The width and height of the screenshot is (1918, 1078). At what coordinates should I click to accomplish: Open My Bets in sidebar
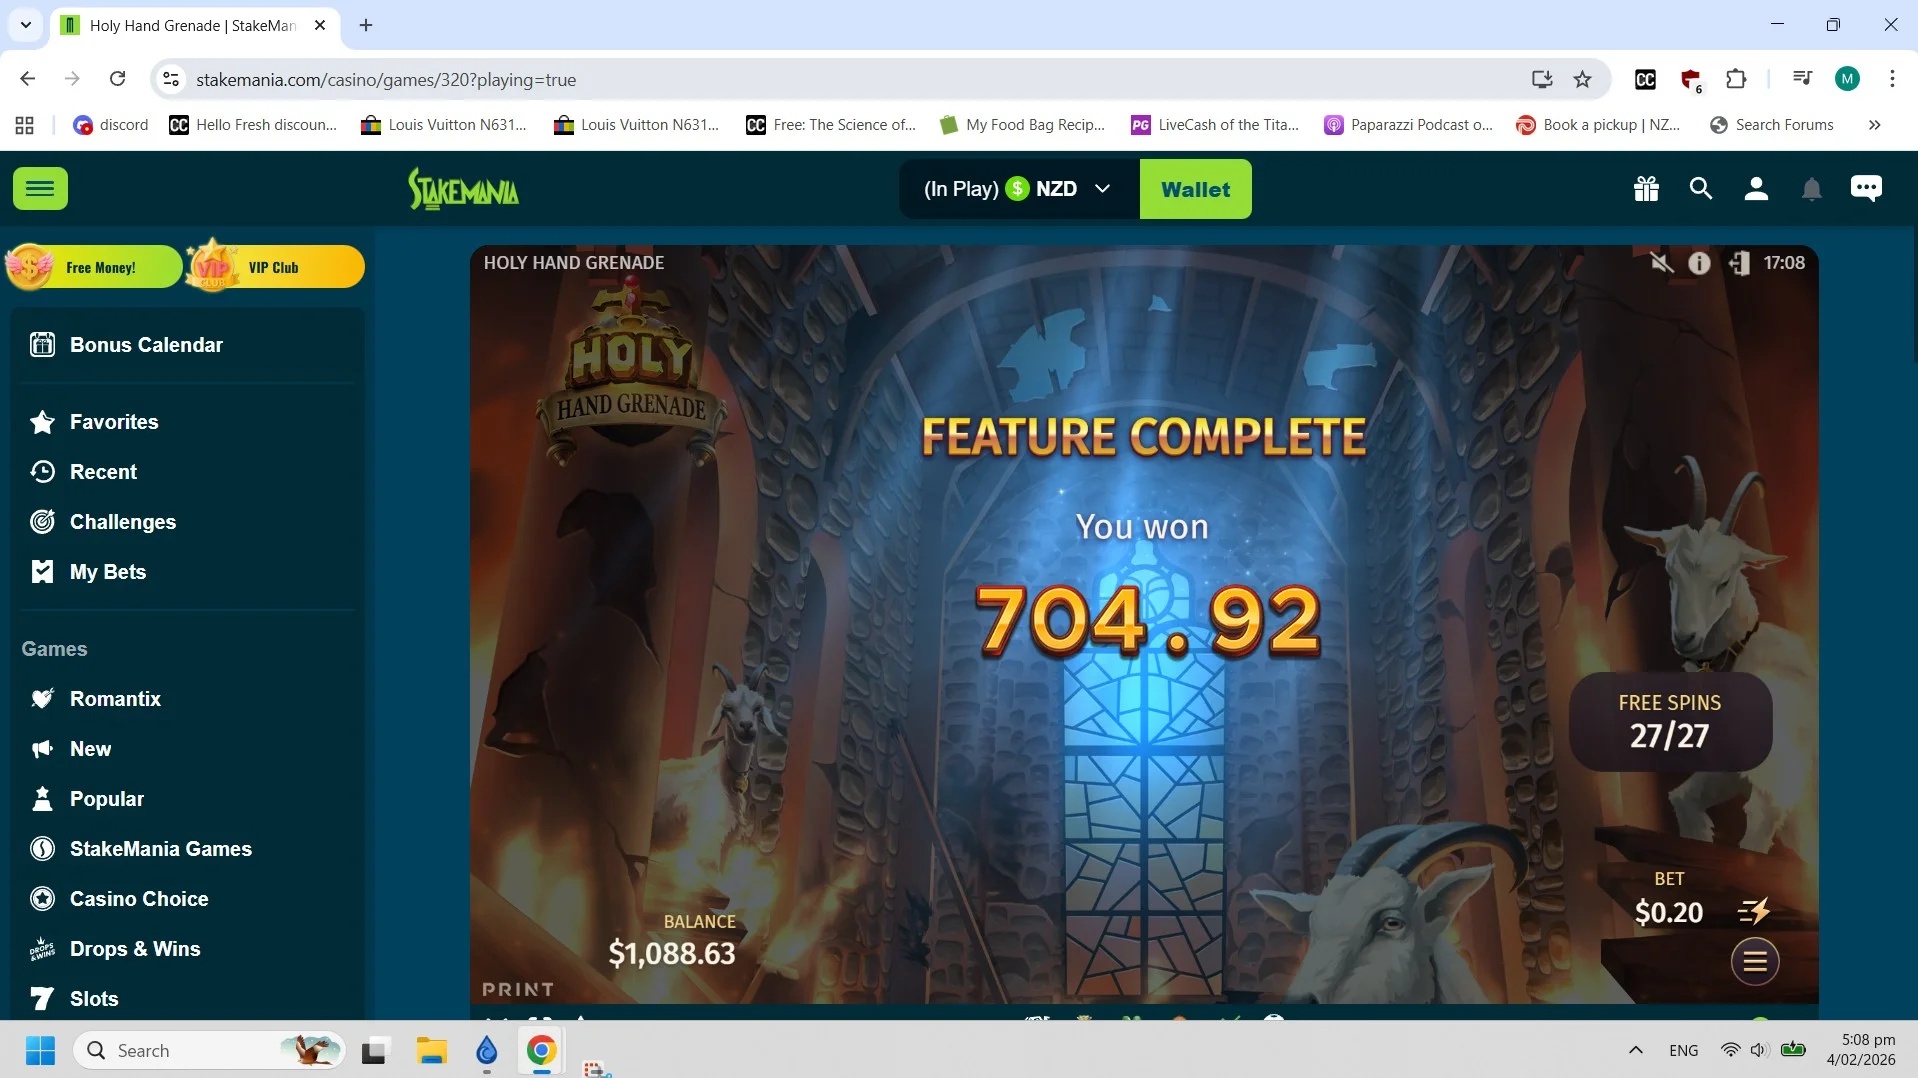[x=108, y=572]
